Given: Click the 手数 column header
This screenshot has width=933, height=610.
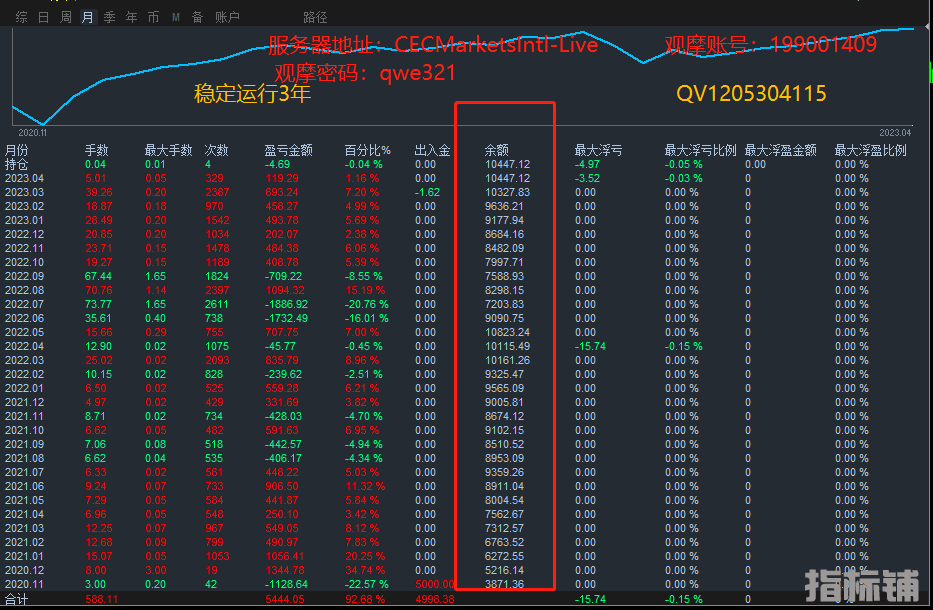Looking at the screenshot, I should coord(96,150).
